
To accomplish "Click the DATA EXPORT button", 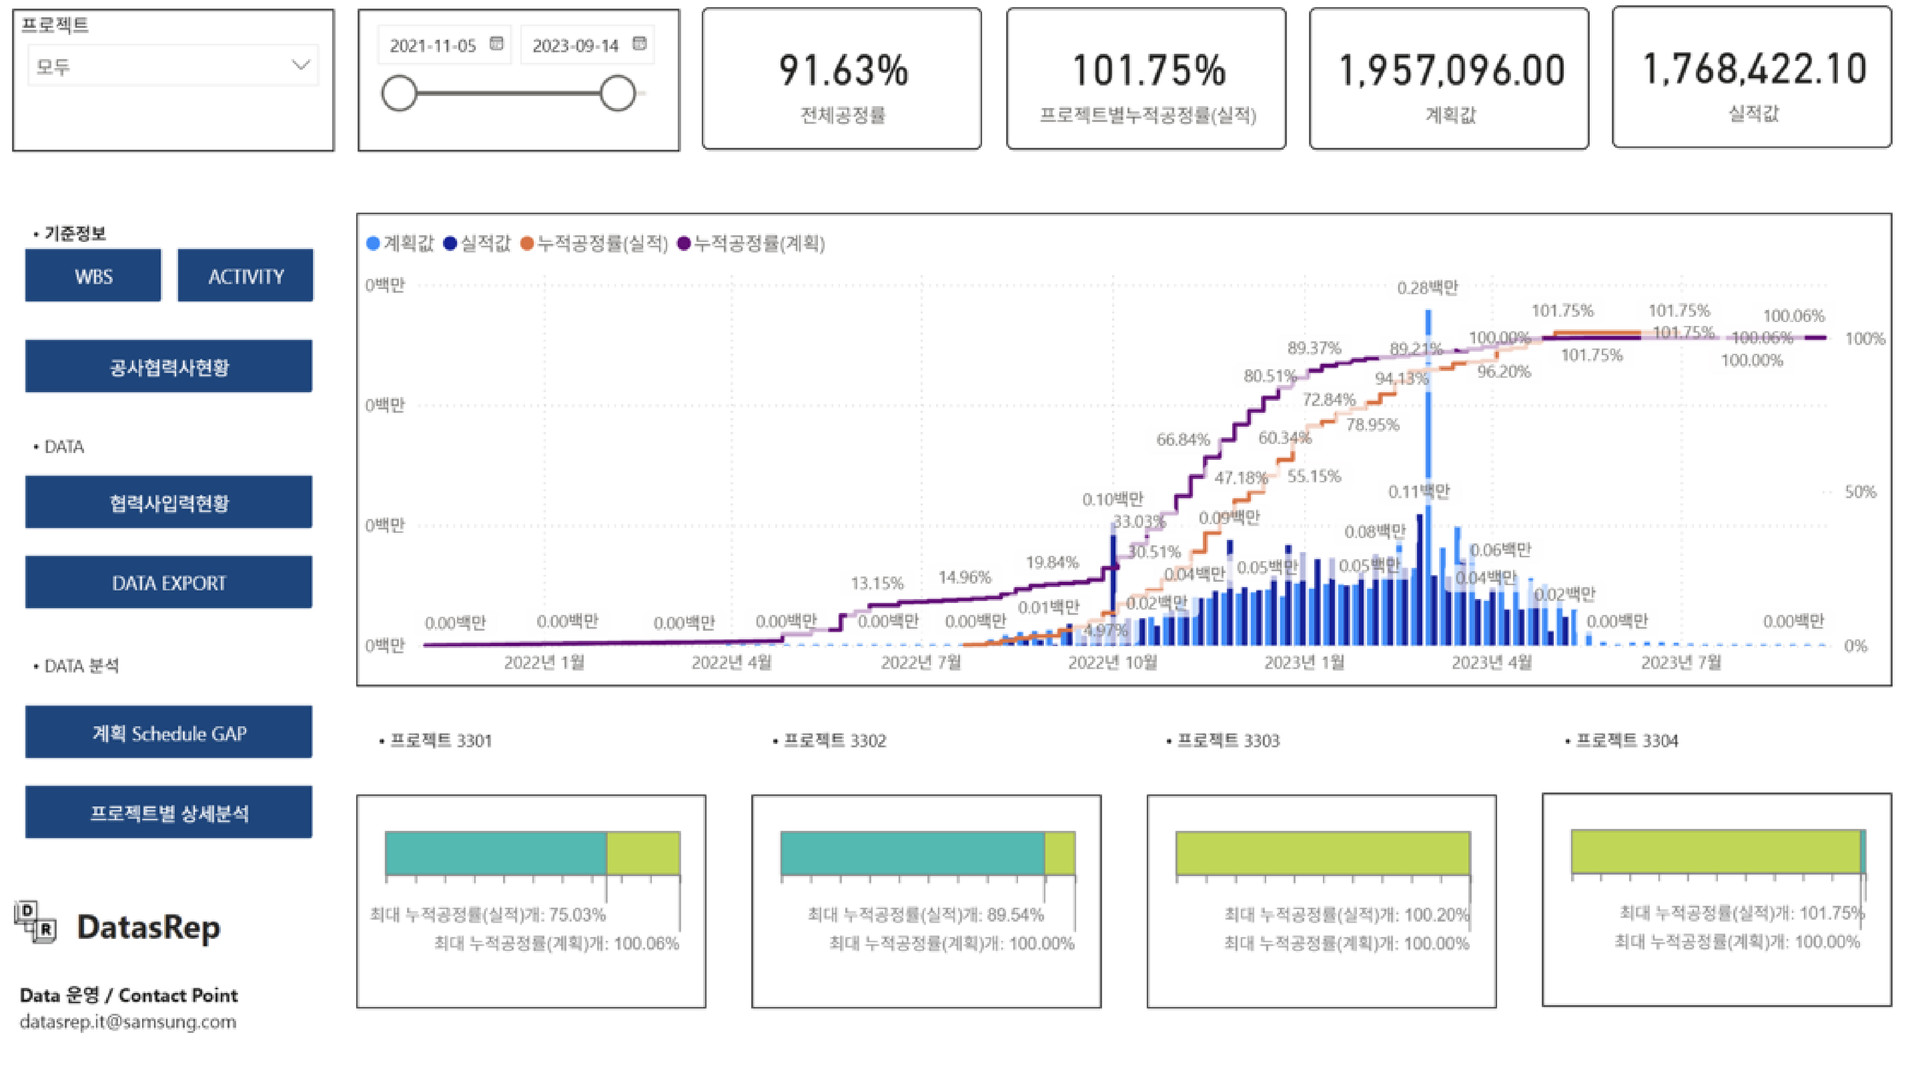I will click(x=167, y=582).
